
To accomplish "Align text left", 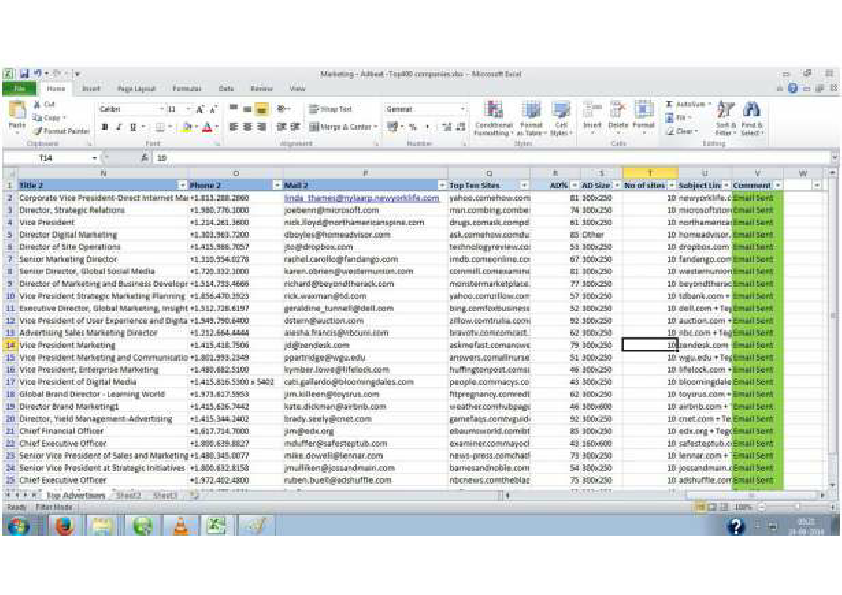I will point(234,127).
